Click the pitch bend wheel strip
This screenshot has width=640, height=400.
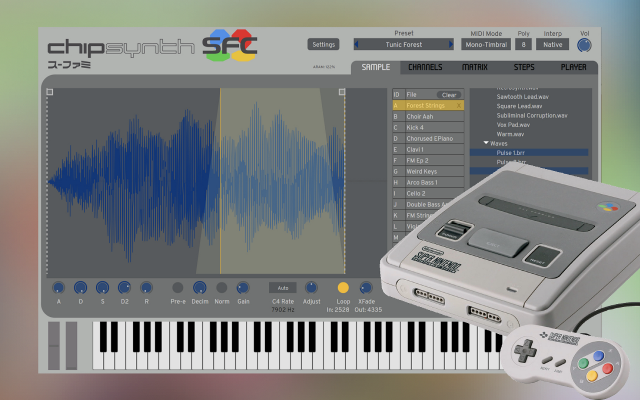tap(54, 346)
